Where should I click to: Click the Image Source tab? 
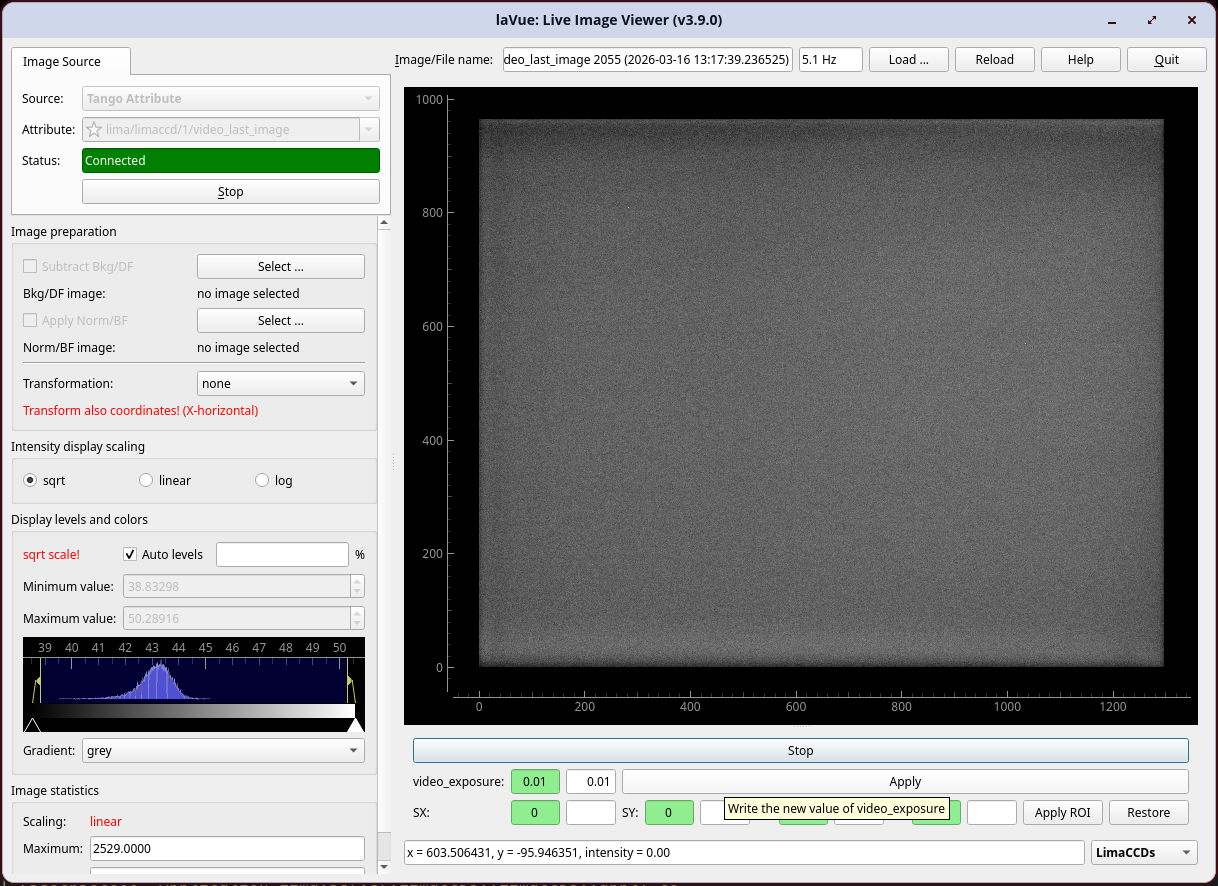(x=62, y=62)
